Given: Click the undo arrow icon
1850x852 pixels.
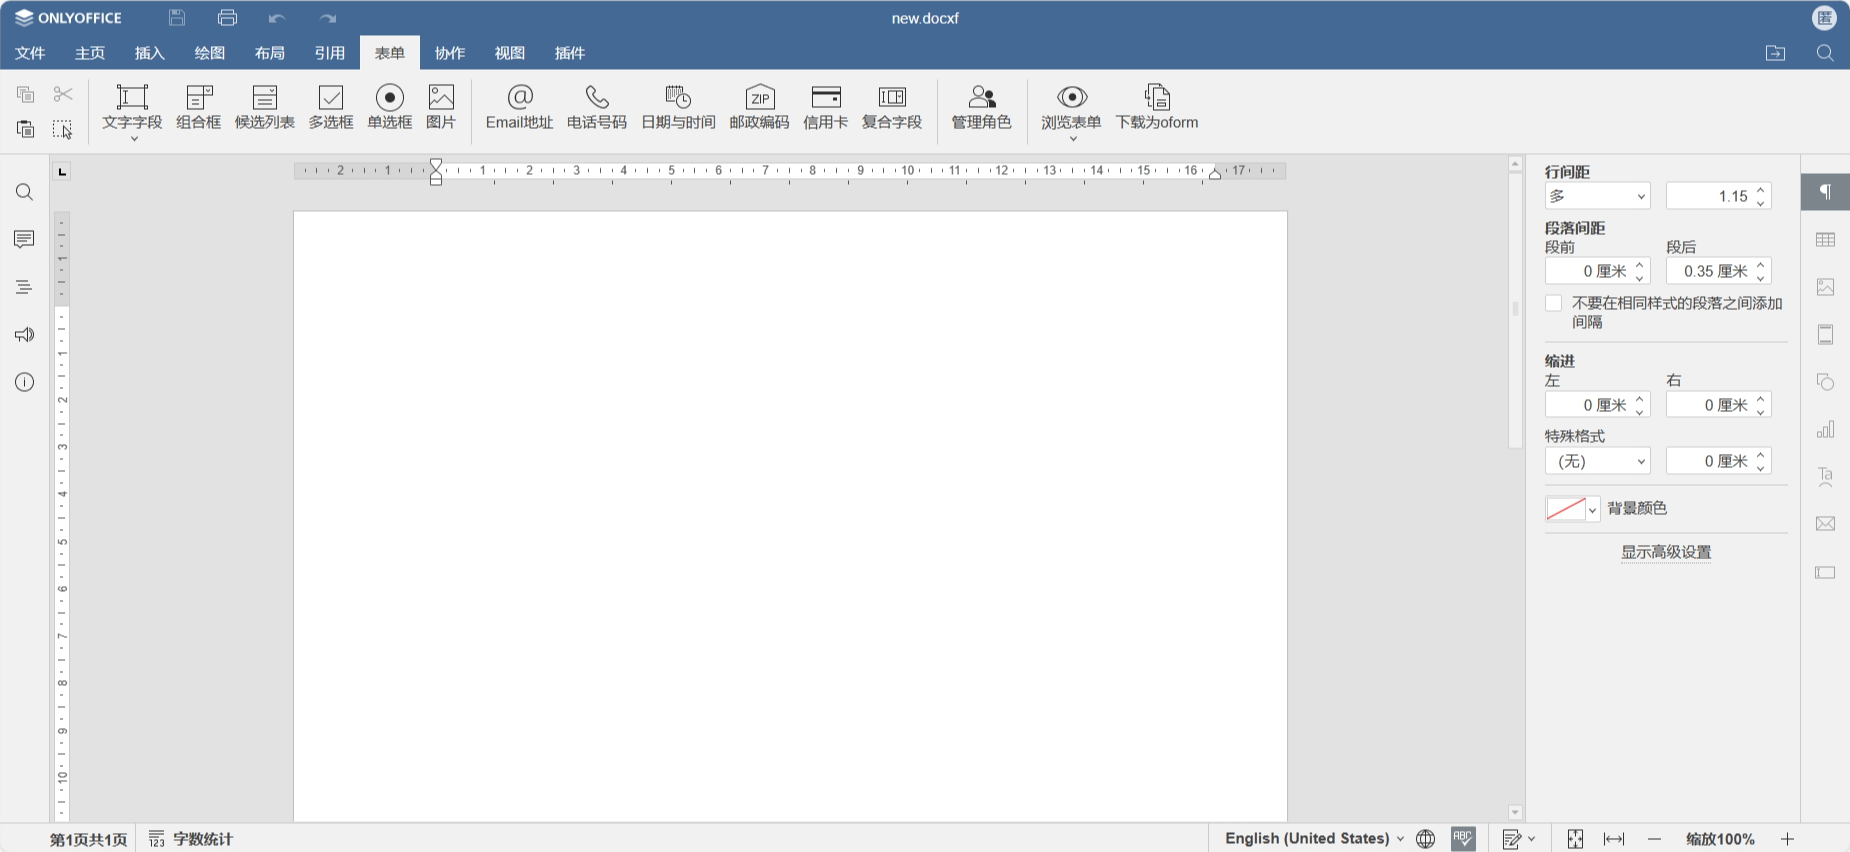Looking at the screenshot, I should click(x=277, y=18).
